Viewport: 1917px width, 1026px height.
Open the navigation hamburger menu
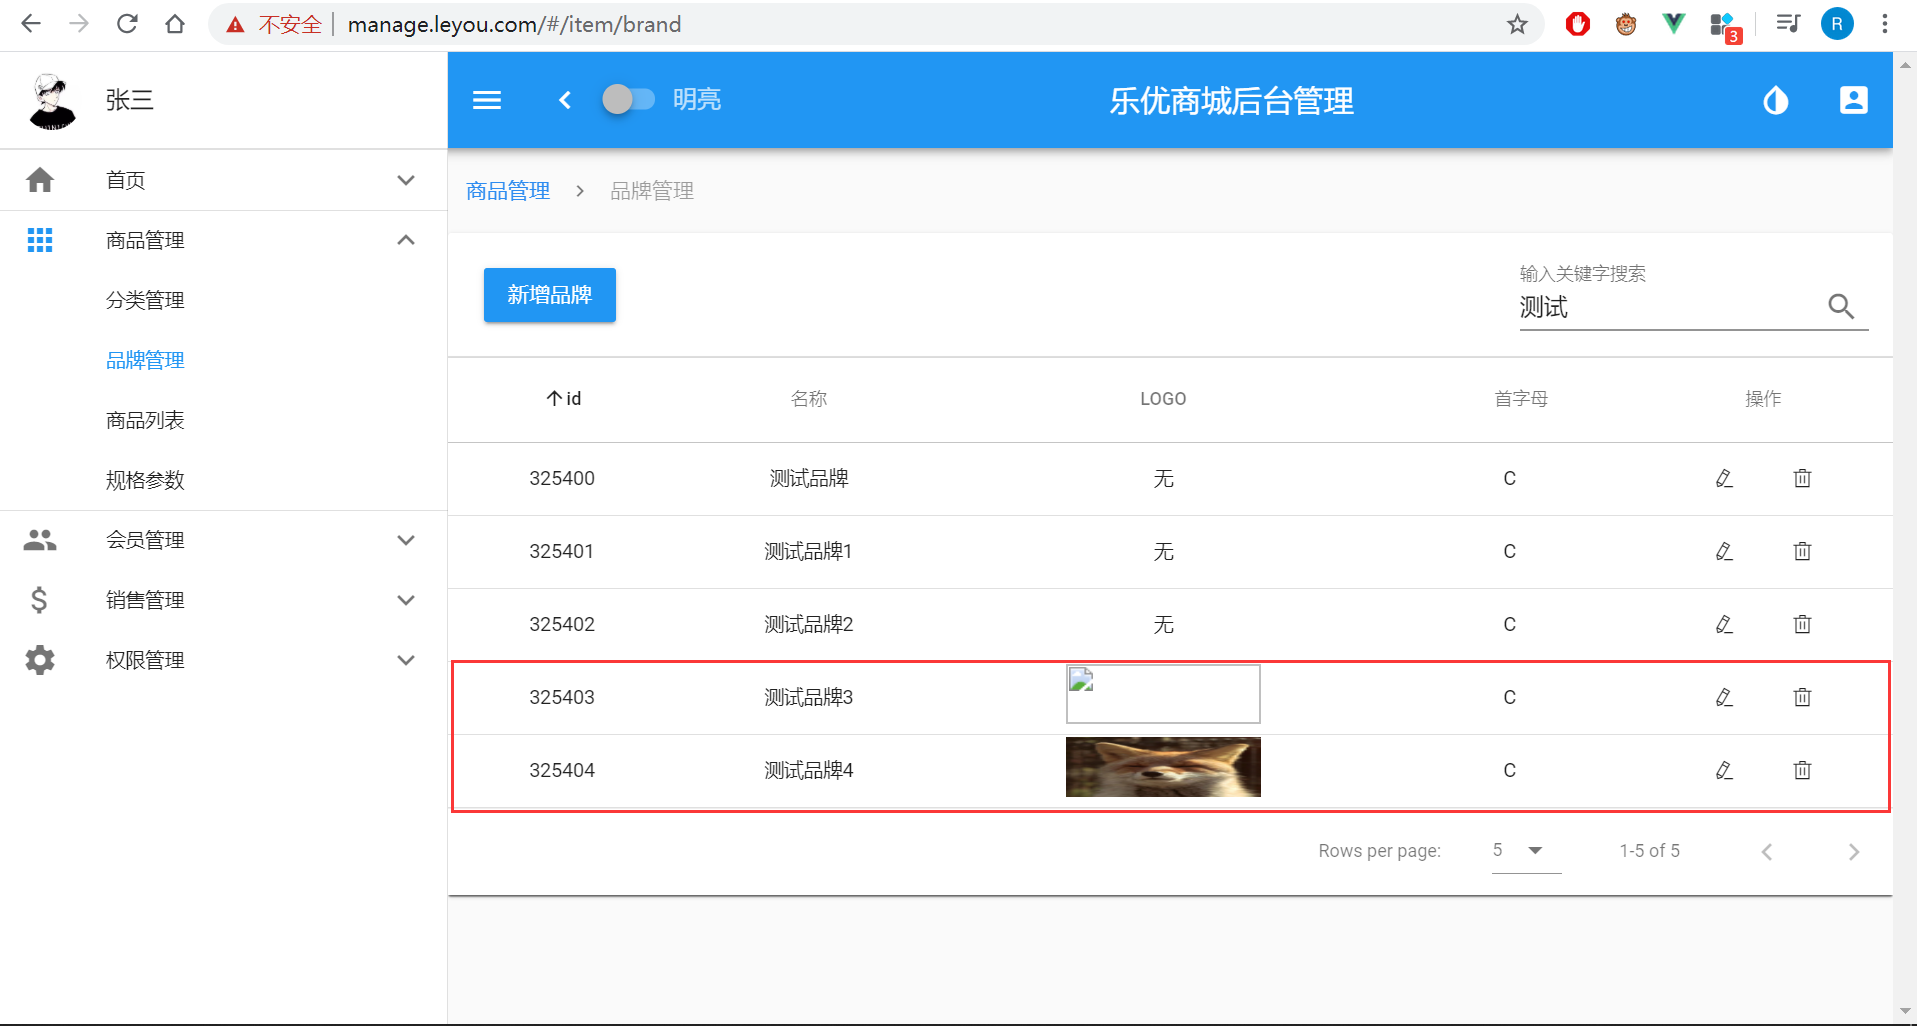click(x=487, y=100)
